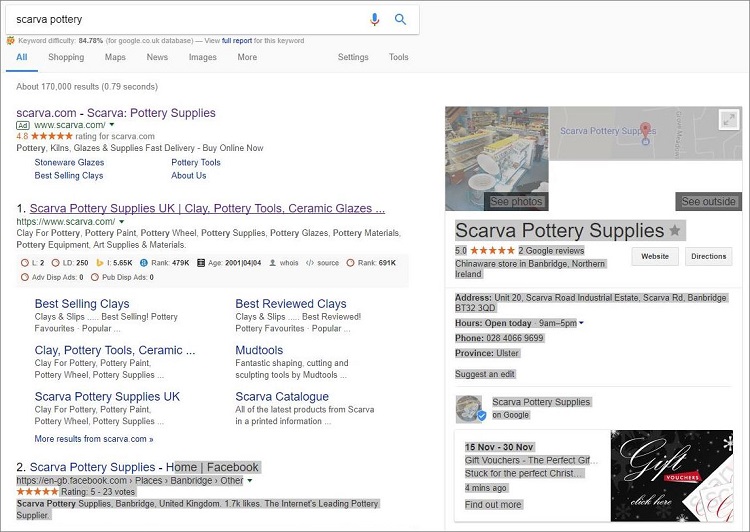
Task: Click the voice search microphone icon
Action: [375, 19]
